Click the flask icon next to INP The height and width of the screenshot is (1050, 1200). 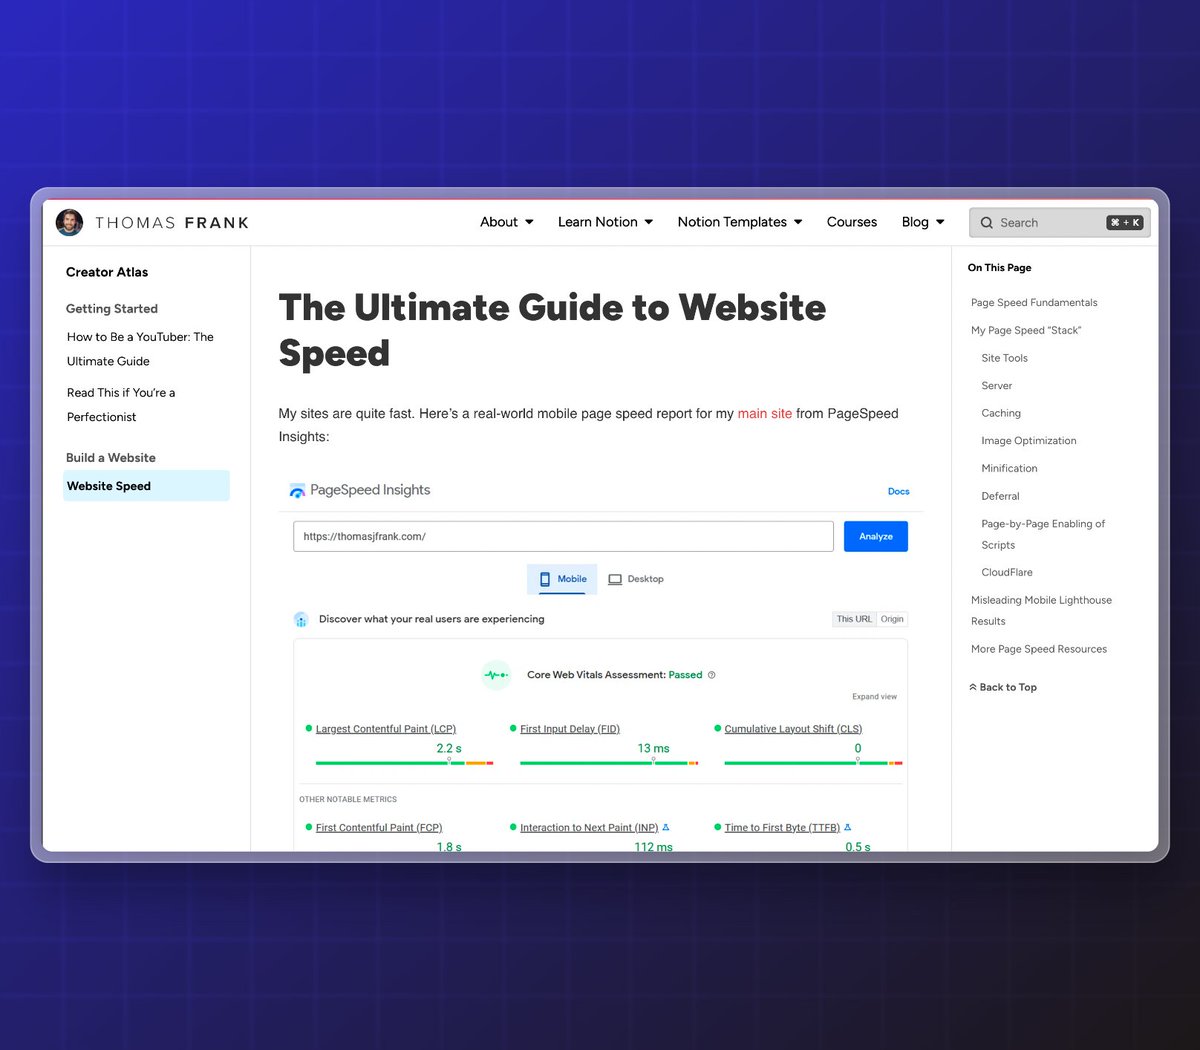coord(666,827)
